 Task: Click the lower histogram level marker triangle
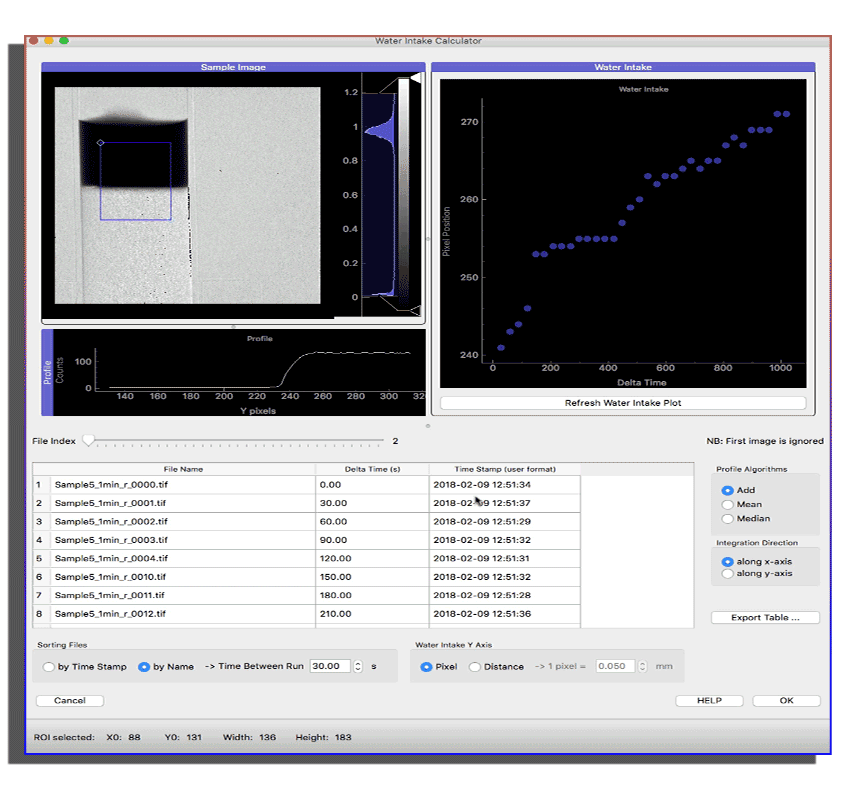(x=416, y=308)
